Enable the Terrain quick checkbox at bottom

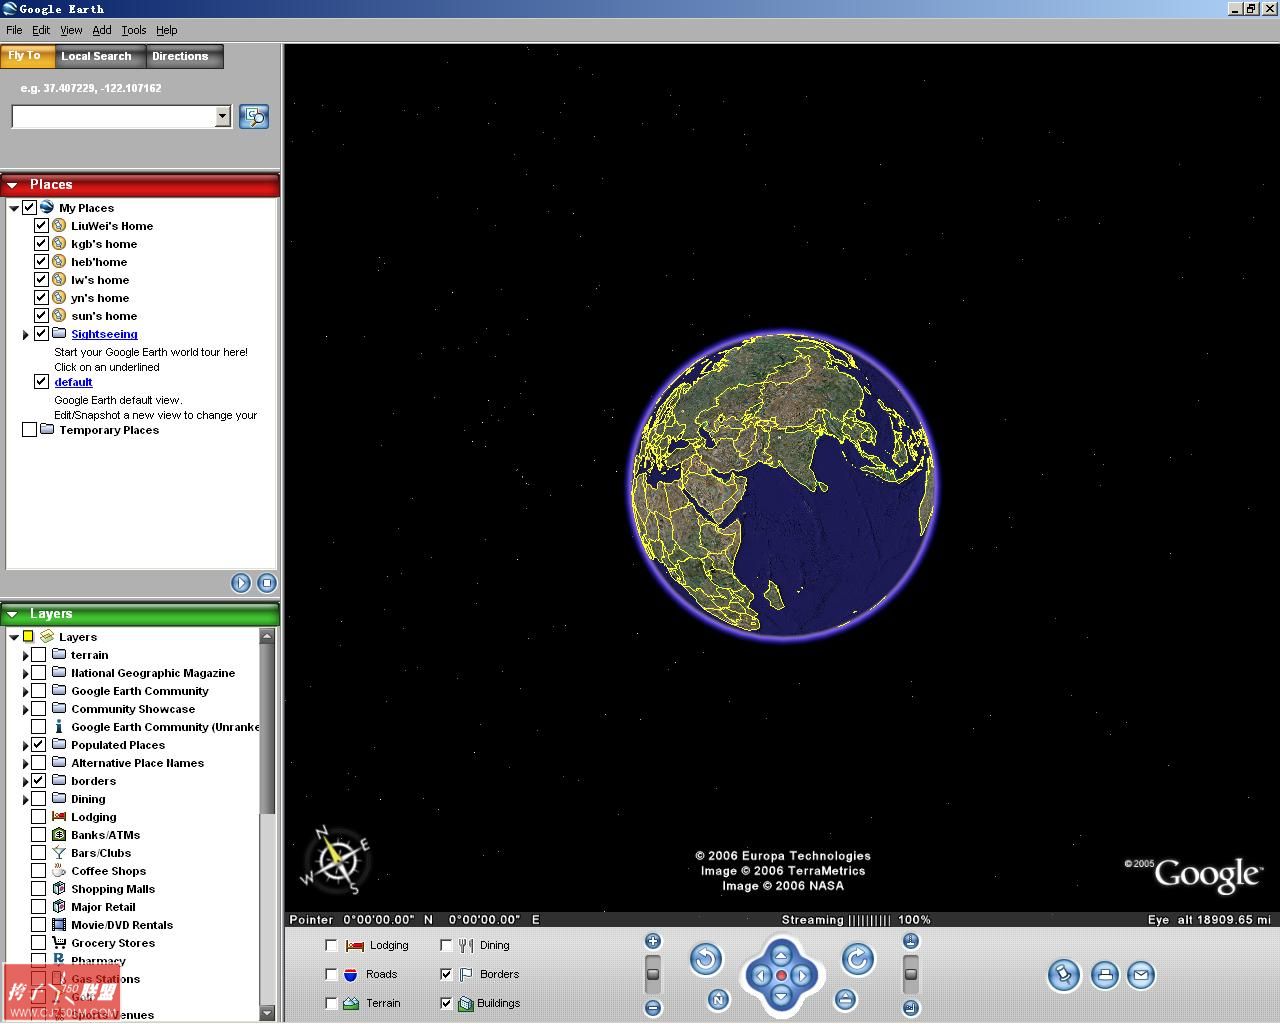coord(331,1003)
